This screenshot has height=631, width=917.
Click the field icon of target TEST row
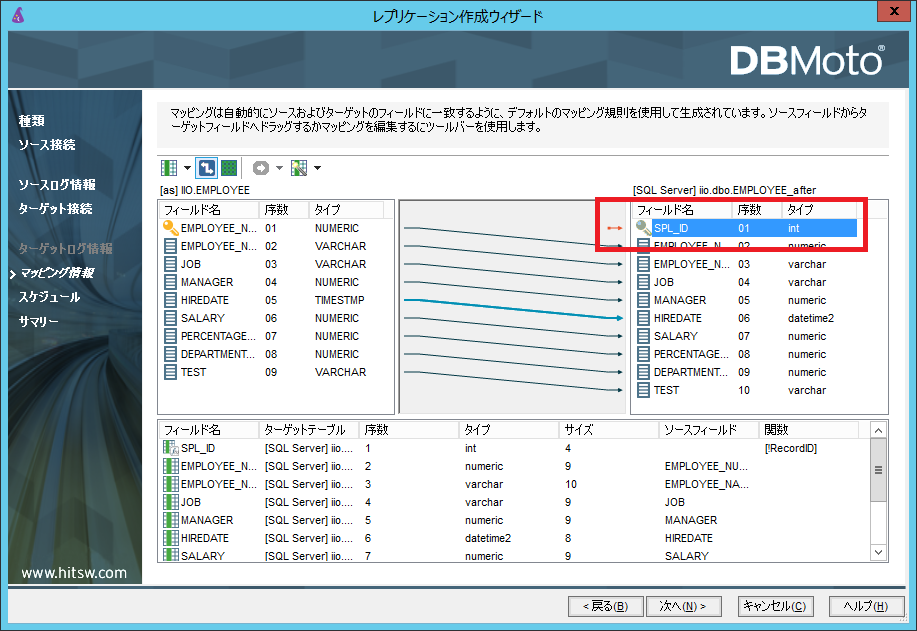(643, 390)
